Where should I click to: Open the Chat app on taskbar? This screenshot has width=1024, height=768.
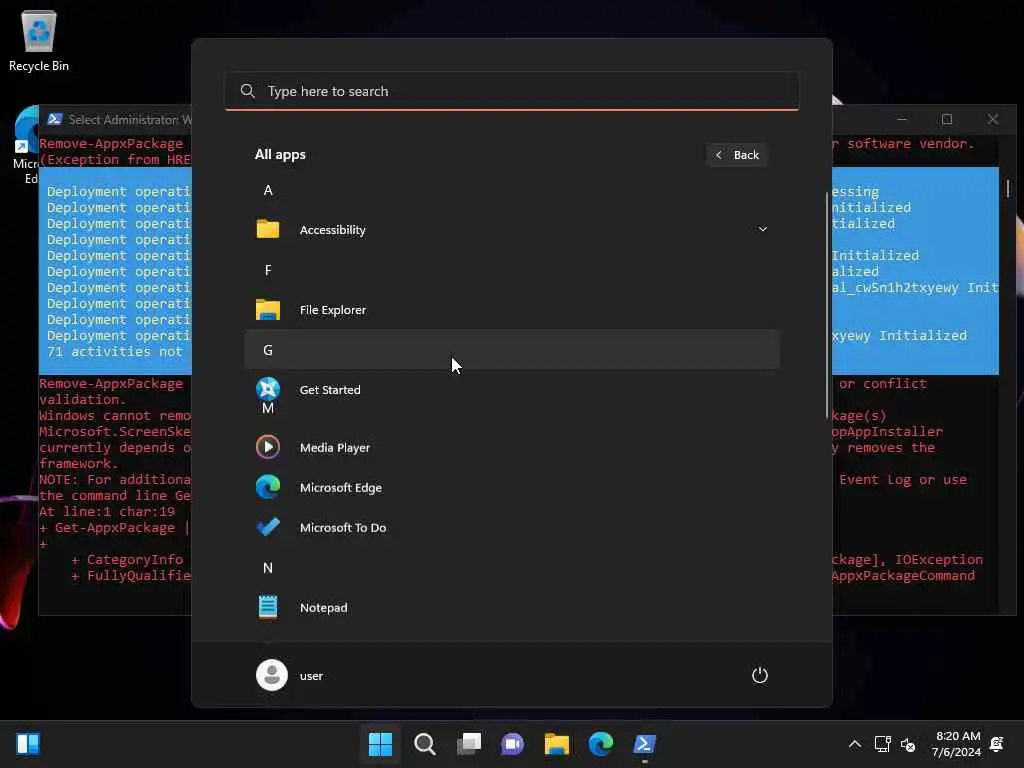pyautogui.click(x=513, y=744)
